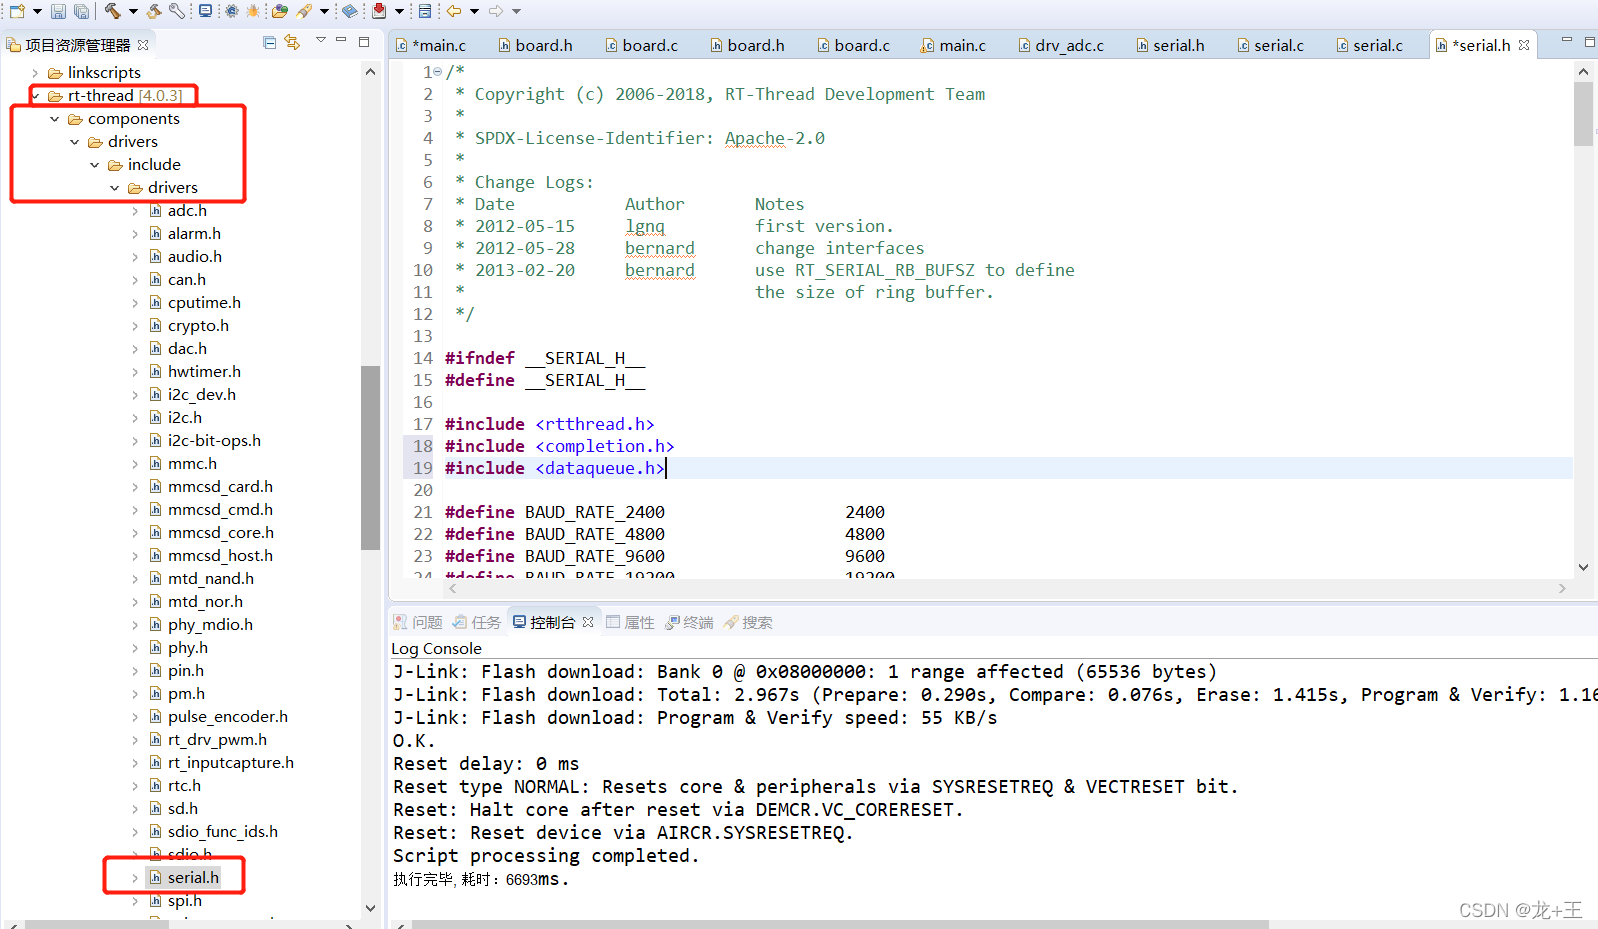Open the Build hammer dropdown arrow

coord(133,12)
